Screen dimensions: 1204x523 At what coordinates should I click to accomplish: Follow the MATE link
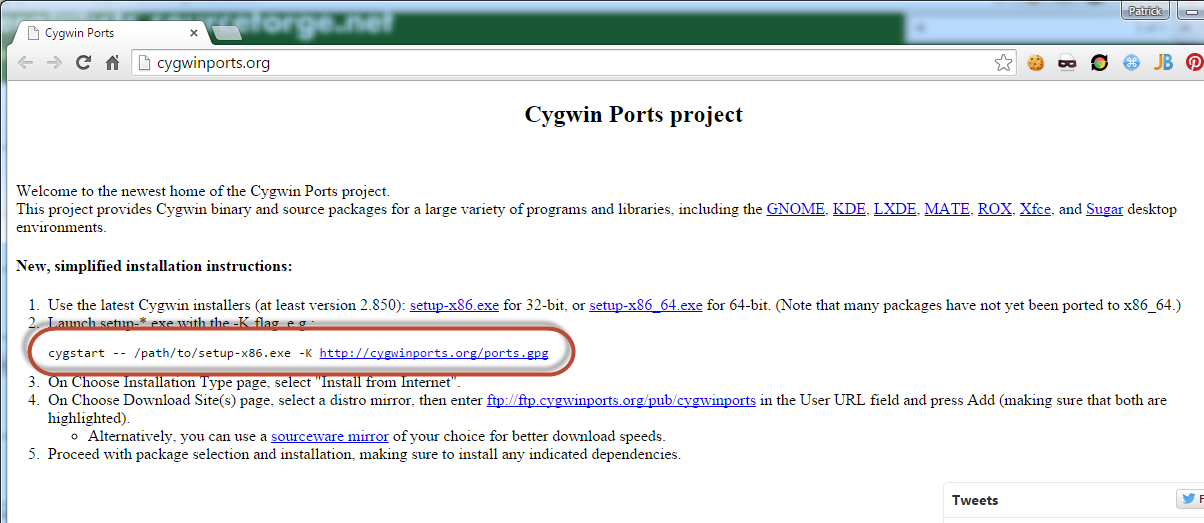coord(947,209)
